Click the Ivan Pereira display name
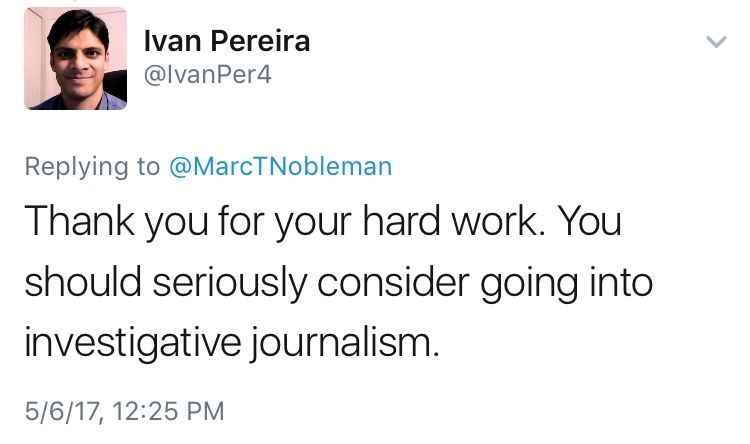 227,41
